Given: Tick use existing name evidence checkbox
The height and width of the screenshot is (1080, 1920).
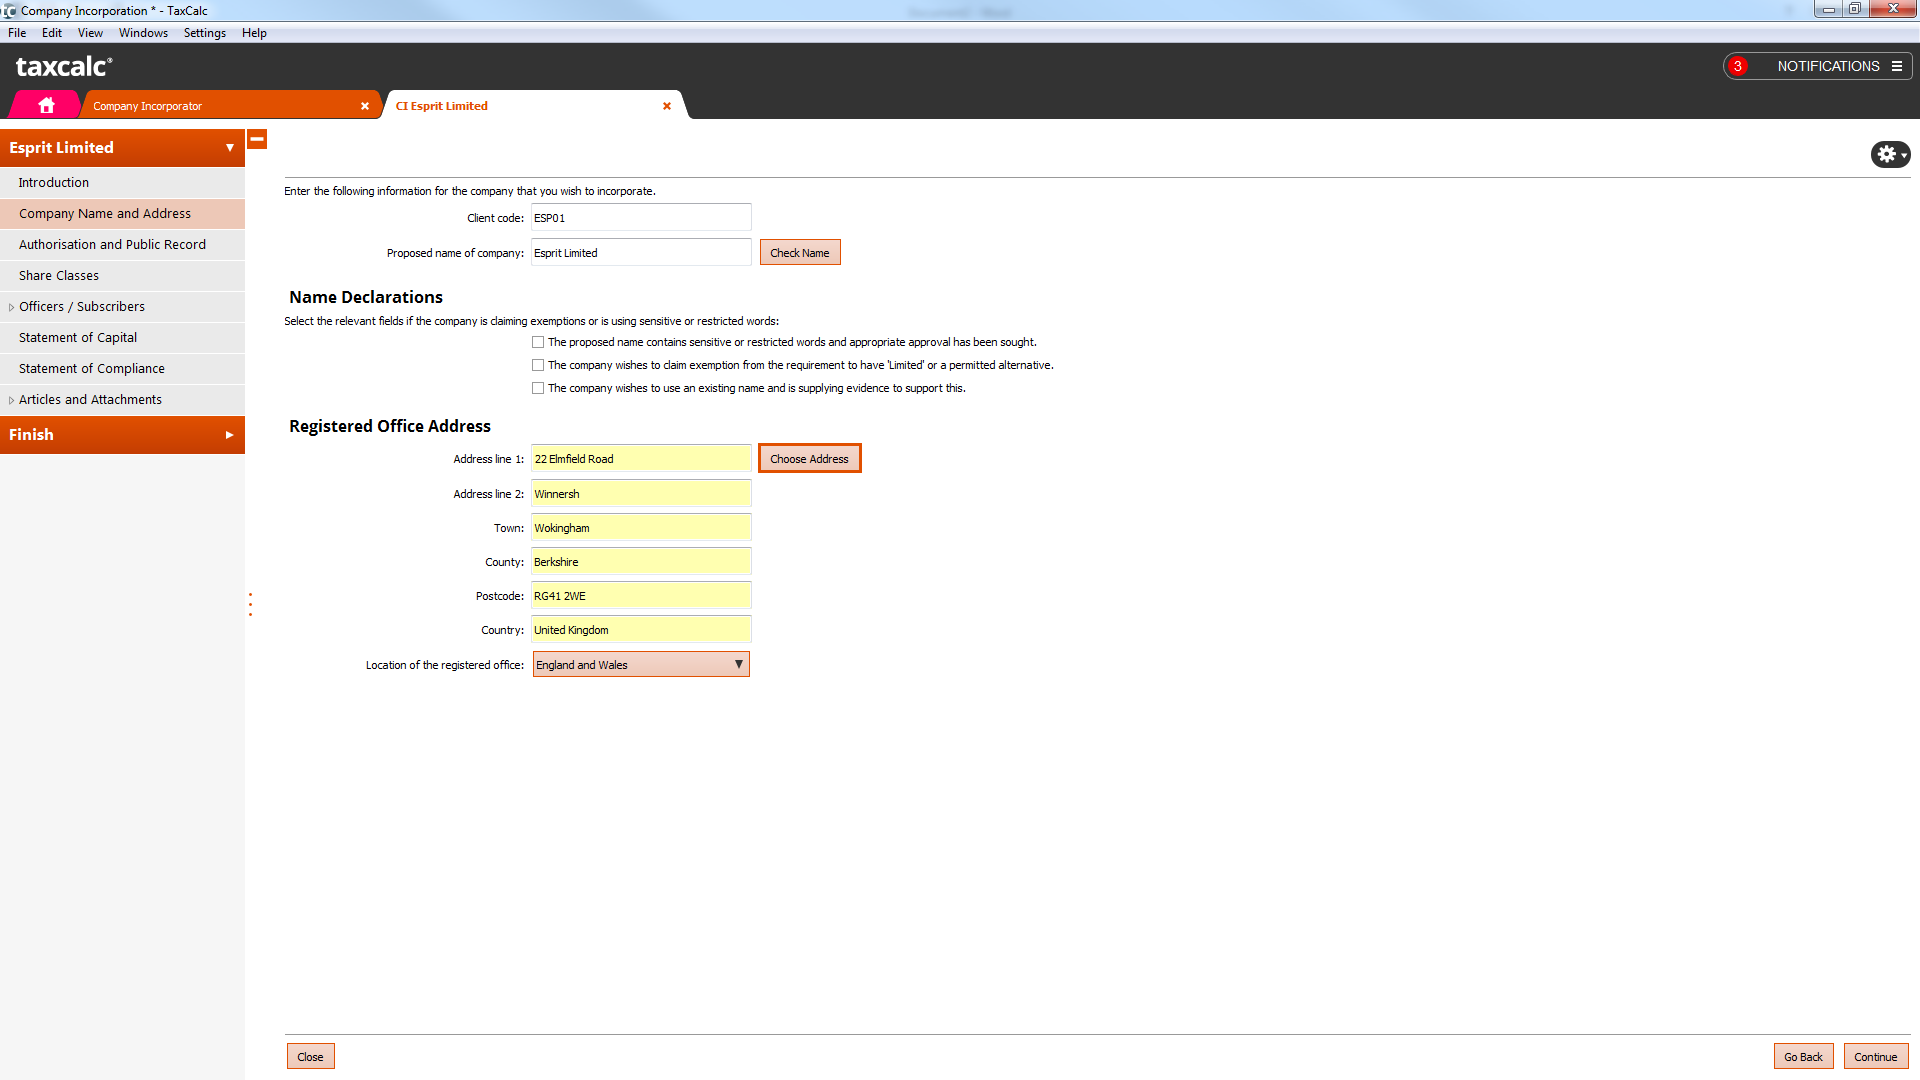Looking at the screenshot, I should 538,388.
